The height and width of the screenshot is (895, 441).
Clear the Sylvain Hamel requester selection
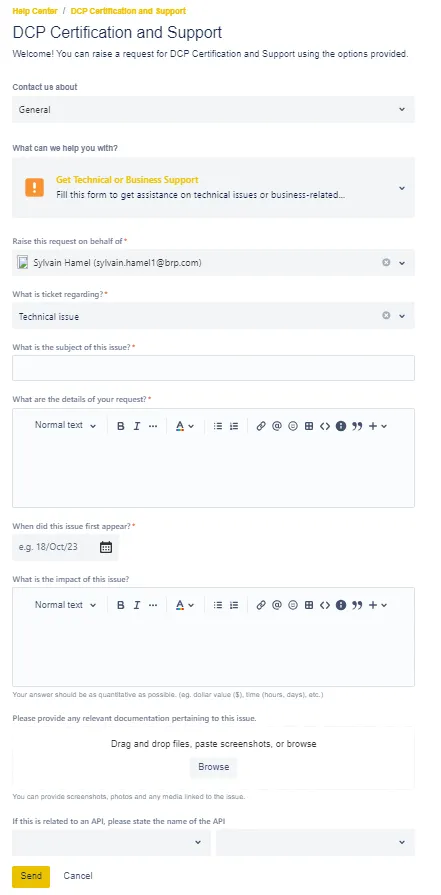point(386,263)
